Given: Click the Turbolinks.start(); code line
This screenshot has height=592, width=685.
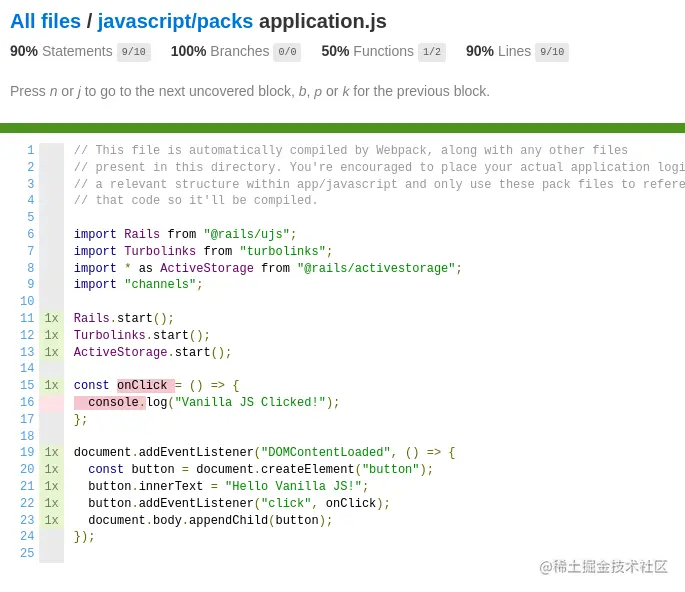Looking at the screenshot, I should (142, 335).
